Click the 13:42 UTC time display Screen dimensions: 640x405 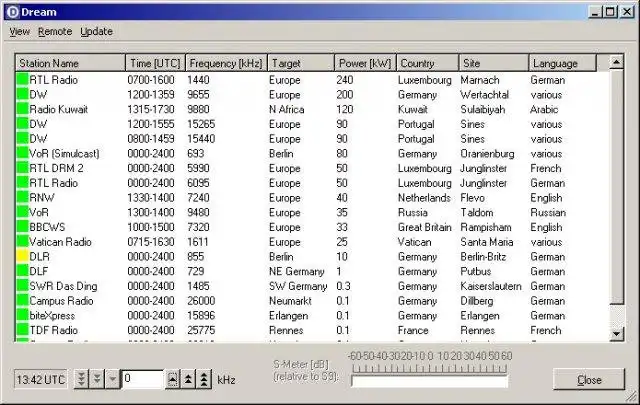[x=40, y=380]
